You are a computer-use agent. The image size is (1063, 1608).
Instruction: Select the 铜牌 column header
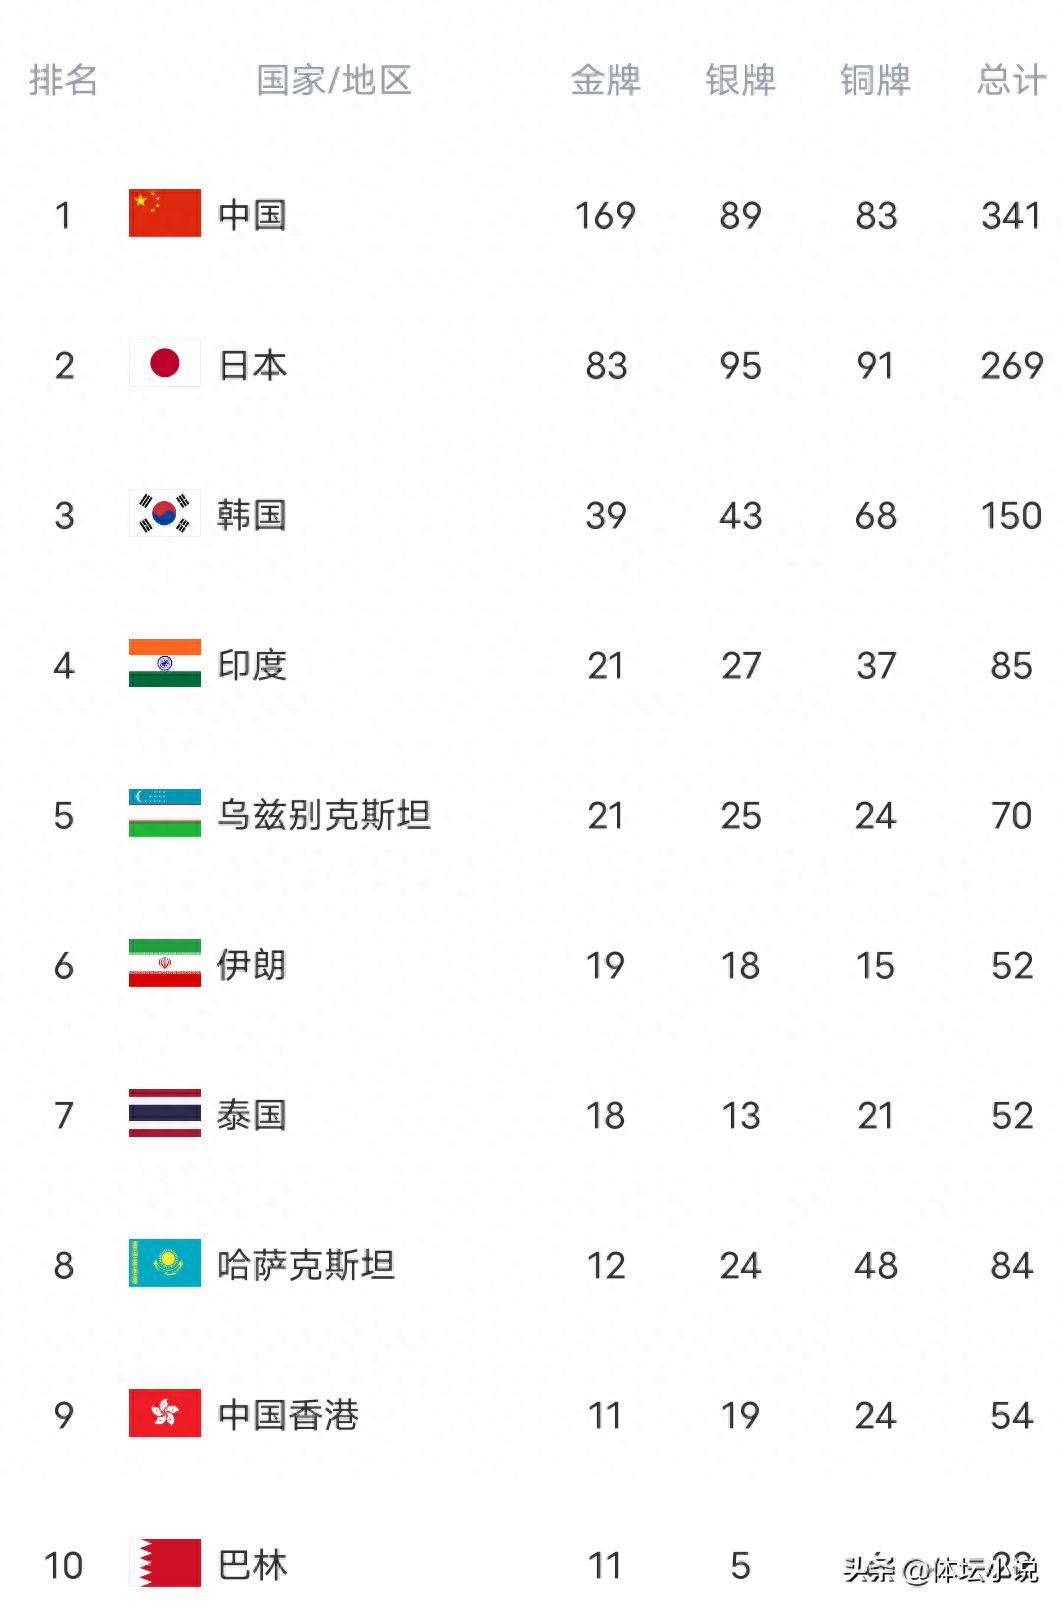pos(876,80)
